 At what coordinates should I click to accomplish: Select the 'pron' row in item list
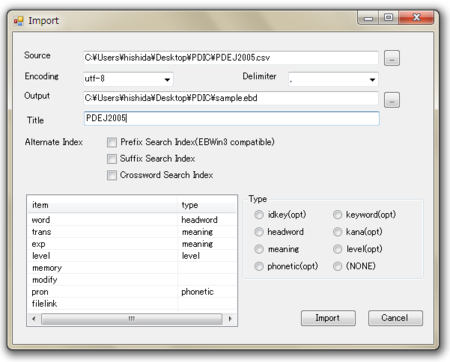[132, 292]
